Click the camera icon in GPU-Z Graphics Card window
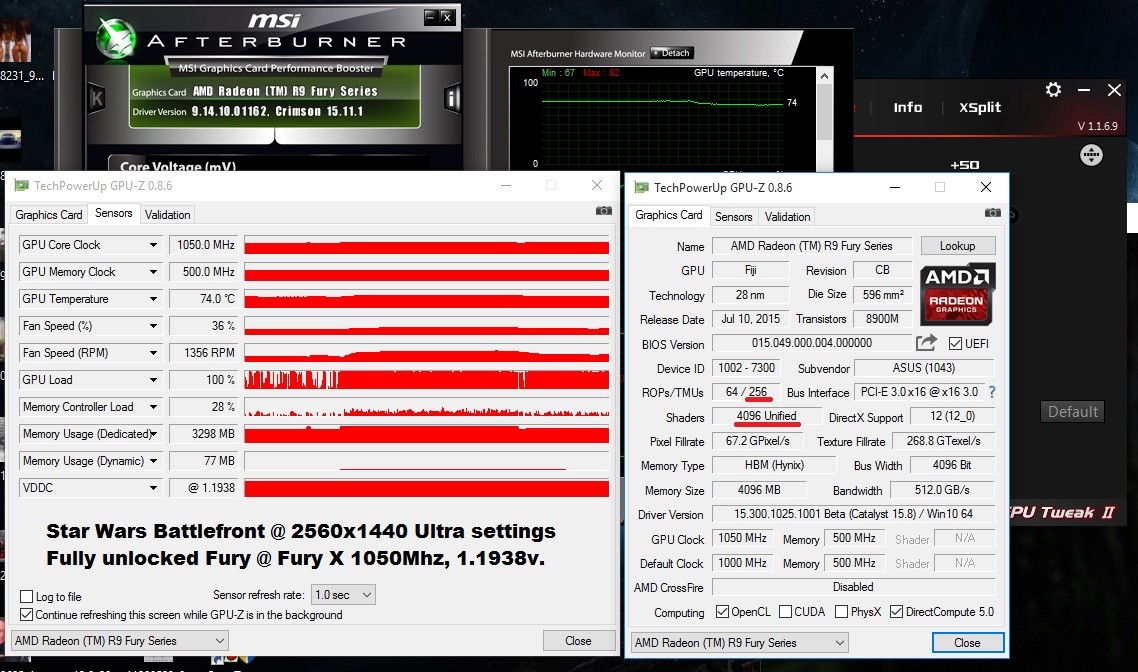 click(x=993, y=212)
